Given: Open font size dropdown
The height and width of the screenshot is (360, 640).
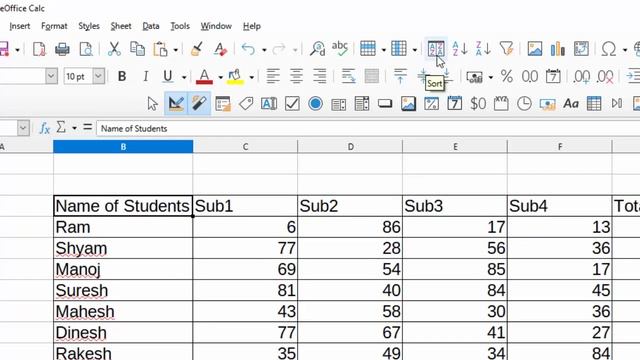Looking at the screenshot, I should pyautogui.click(x=98, y=76).
